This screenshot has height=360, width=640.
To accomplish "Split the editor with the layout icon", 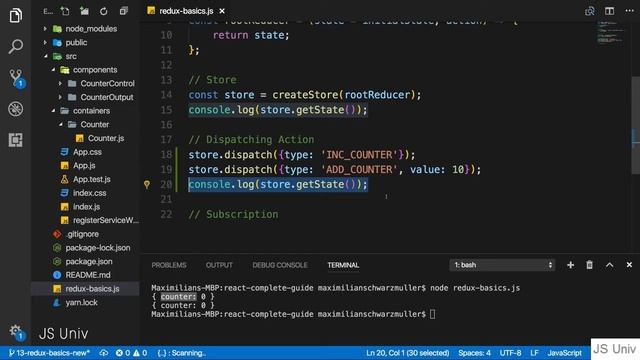I will tap(609, 11).
